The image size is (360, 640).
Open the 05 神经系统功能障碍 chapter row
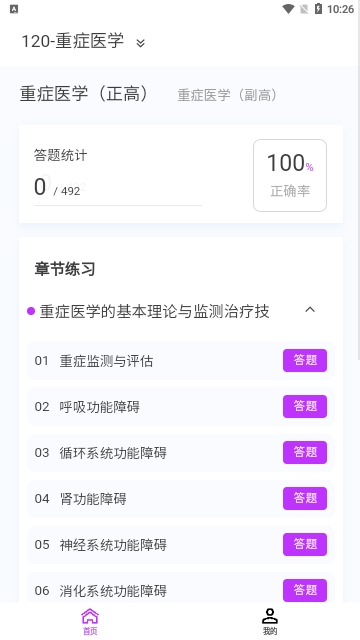pyautogui.click(x=181, y=544)
